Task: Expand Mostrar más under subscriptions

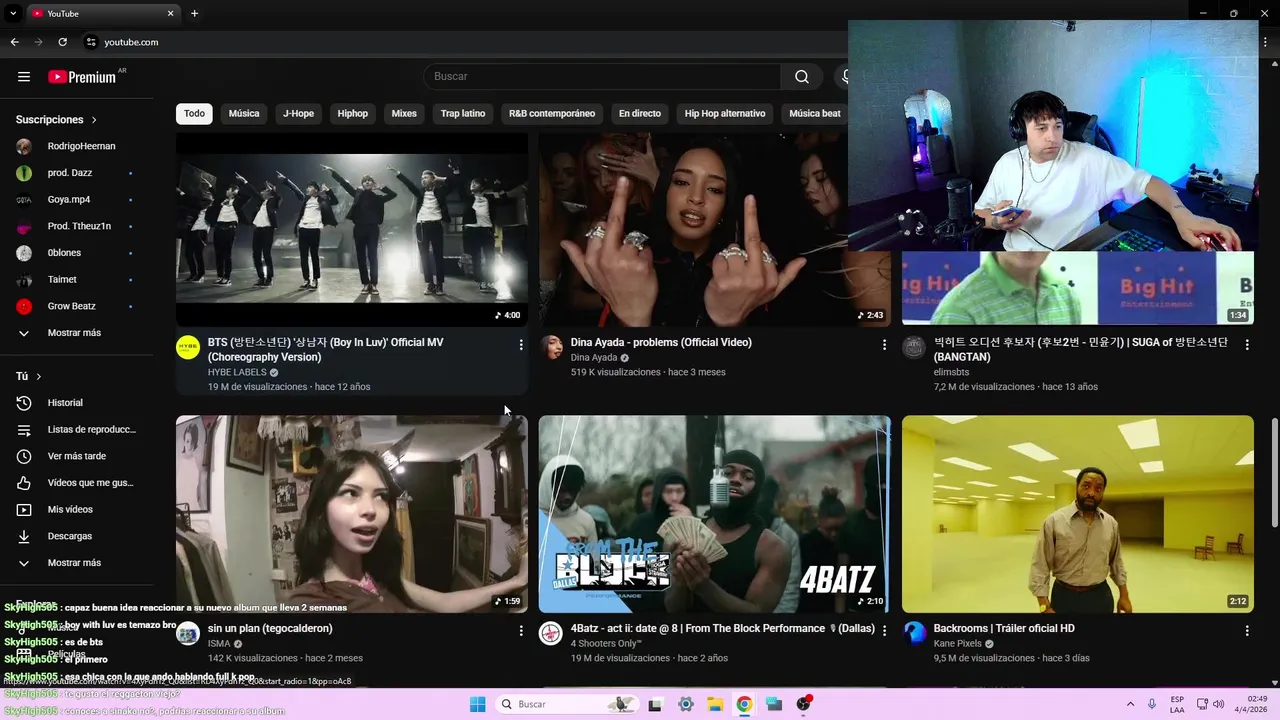Action: (76, 333)
